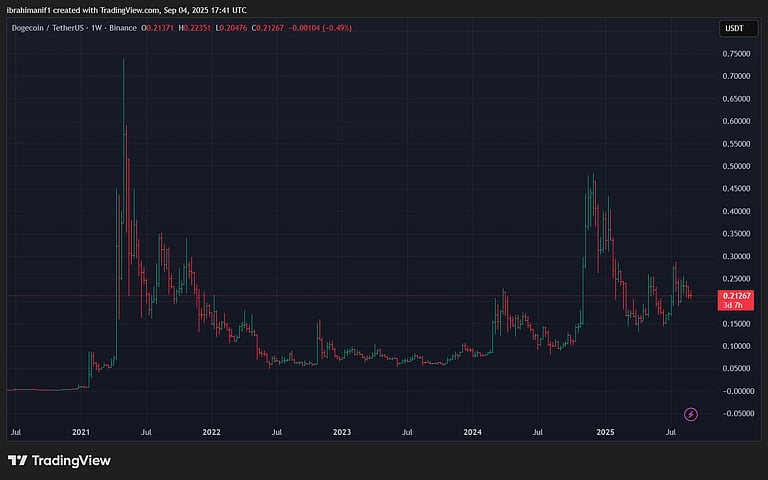Click the TradingView logo icon
This screenshot has height=480, width=768.
tap(17, 460)
